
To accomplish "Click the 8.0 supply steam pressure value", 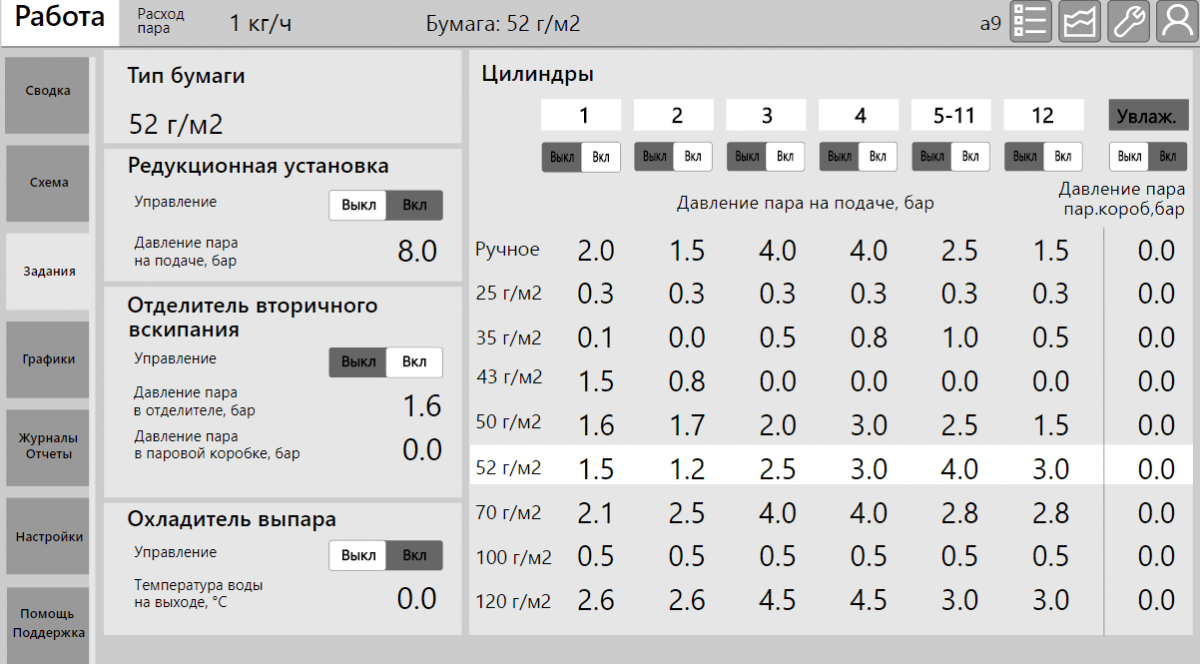I will pos(417,251).
